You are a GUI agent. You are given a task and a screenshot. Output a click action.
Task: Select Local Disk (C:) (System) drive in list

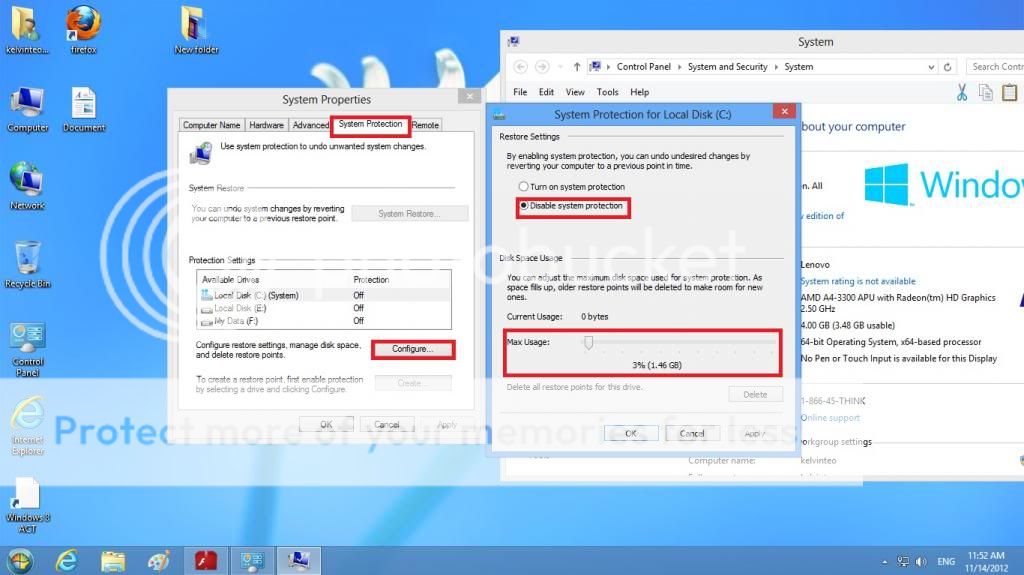point(256,295)
